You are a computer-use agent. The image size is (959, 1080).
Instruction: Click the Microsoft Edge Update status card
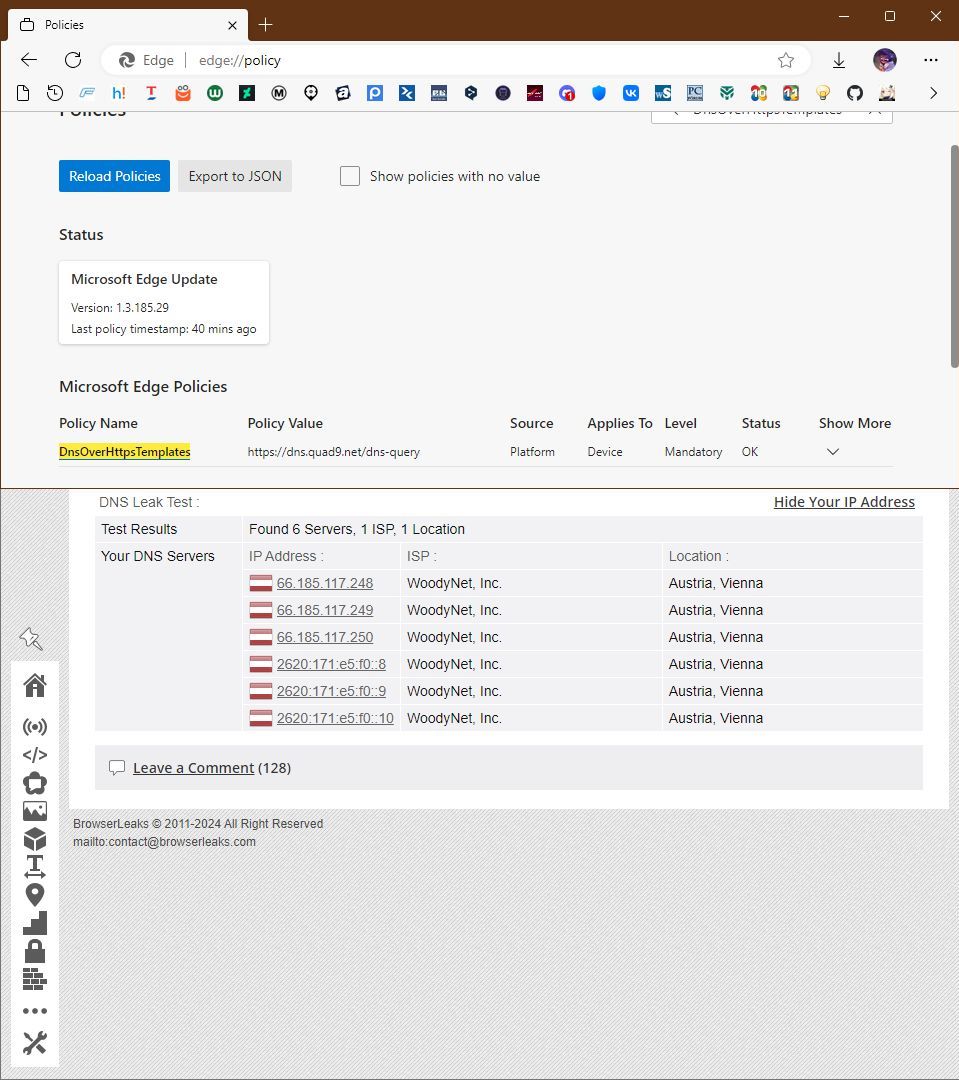(164, 302)
